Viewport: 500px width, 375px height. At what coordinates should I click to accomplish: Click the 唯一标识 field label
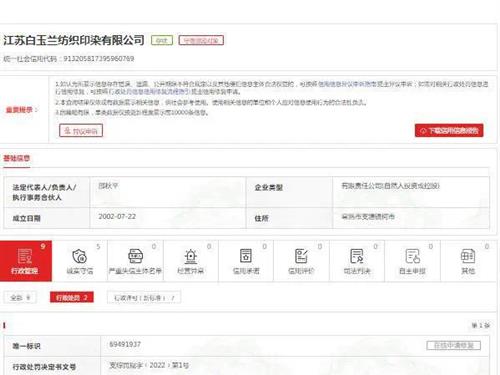tap(26, 346)
